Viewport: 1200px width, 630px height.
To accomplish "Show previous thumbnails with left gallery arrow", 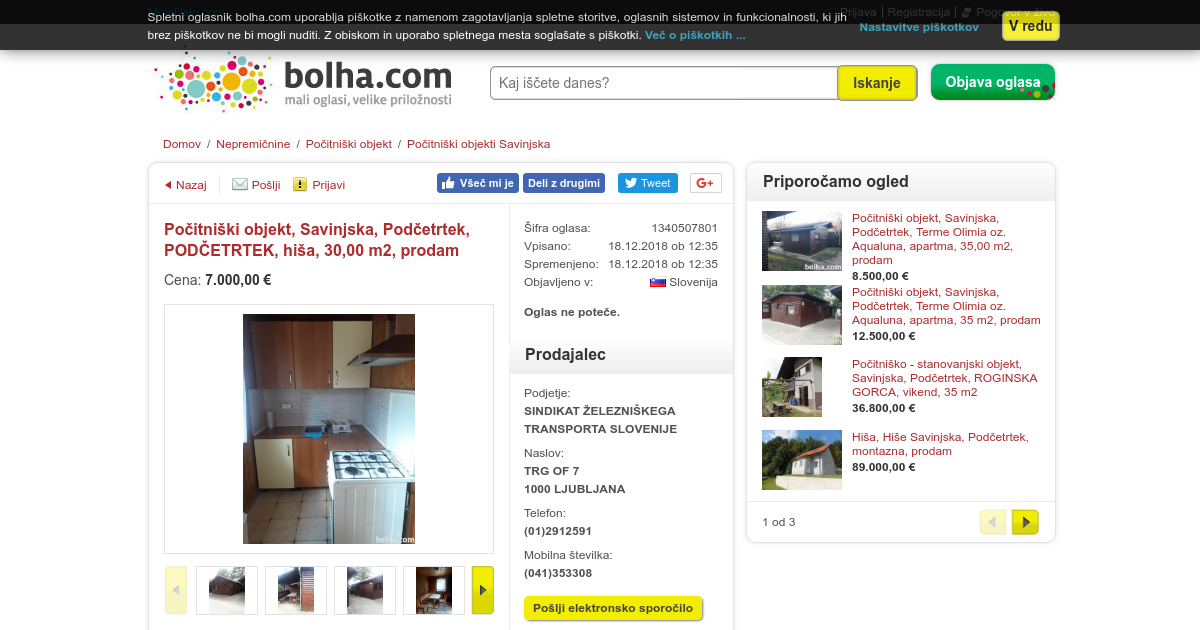I will [176, 590].
